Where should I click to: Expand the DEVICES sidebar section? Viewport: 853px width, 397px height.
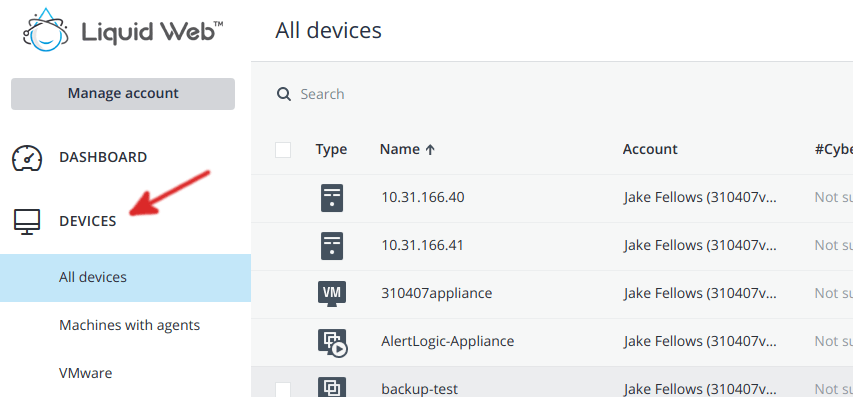click(x=88, y=221)
